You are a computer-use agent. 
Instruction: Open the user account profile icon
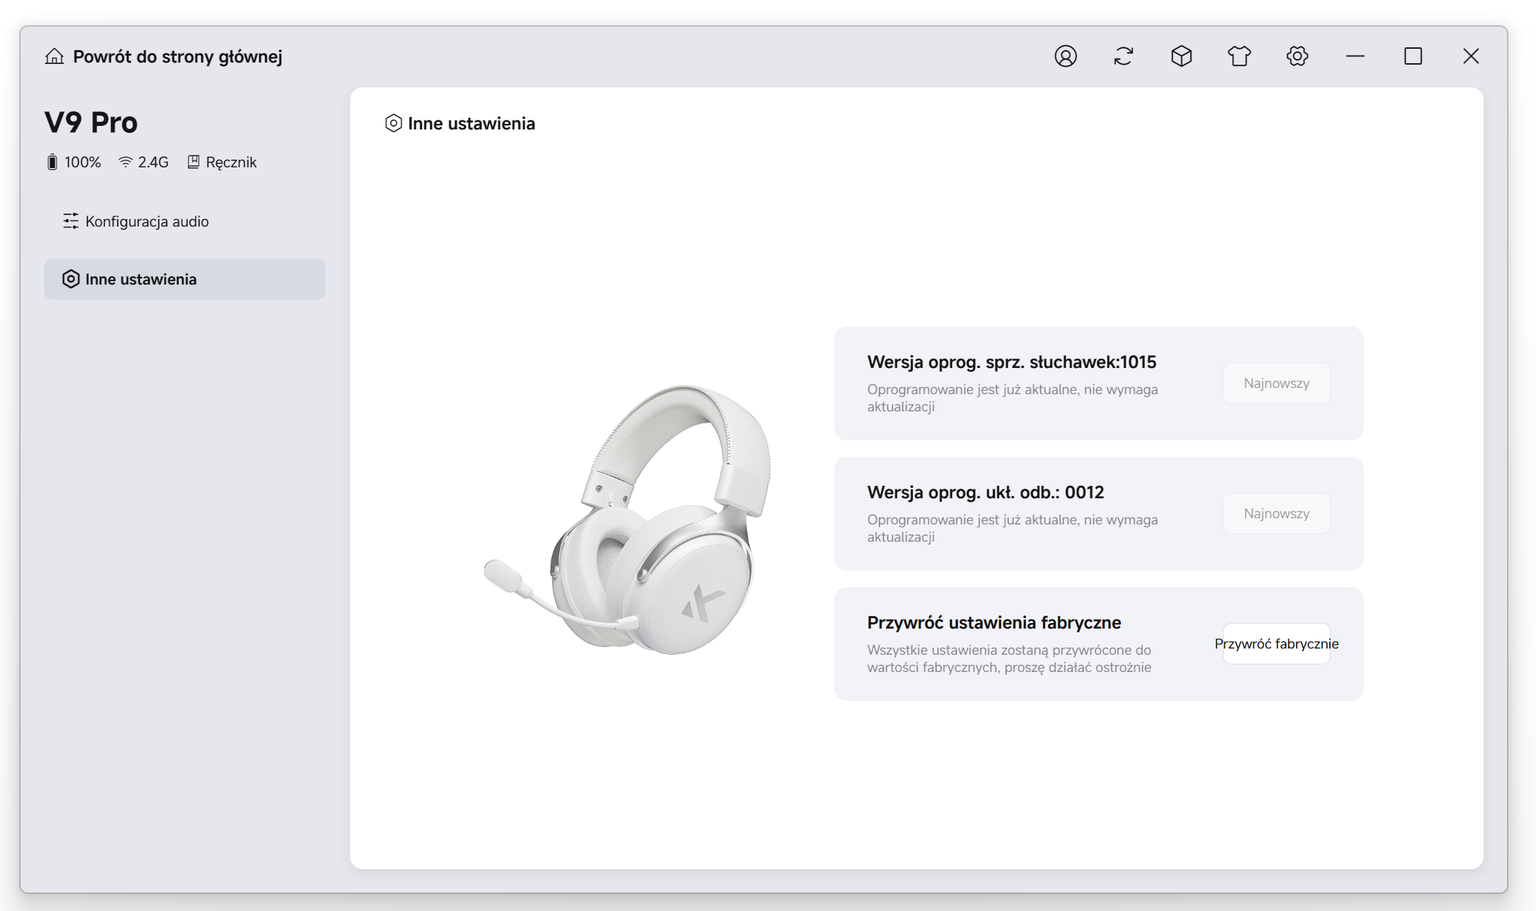click(x=1066, y=56)
